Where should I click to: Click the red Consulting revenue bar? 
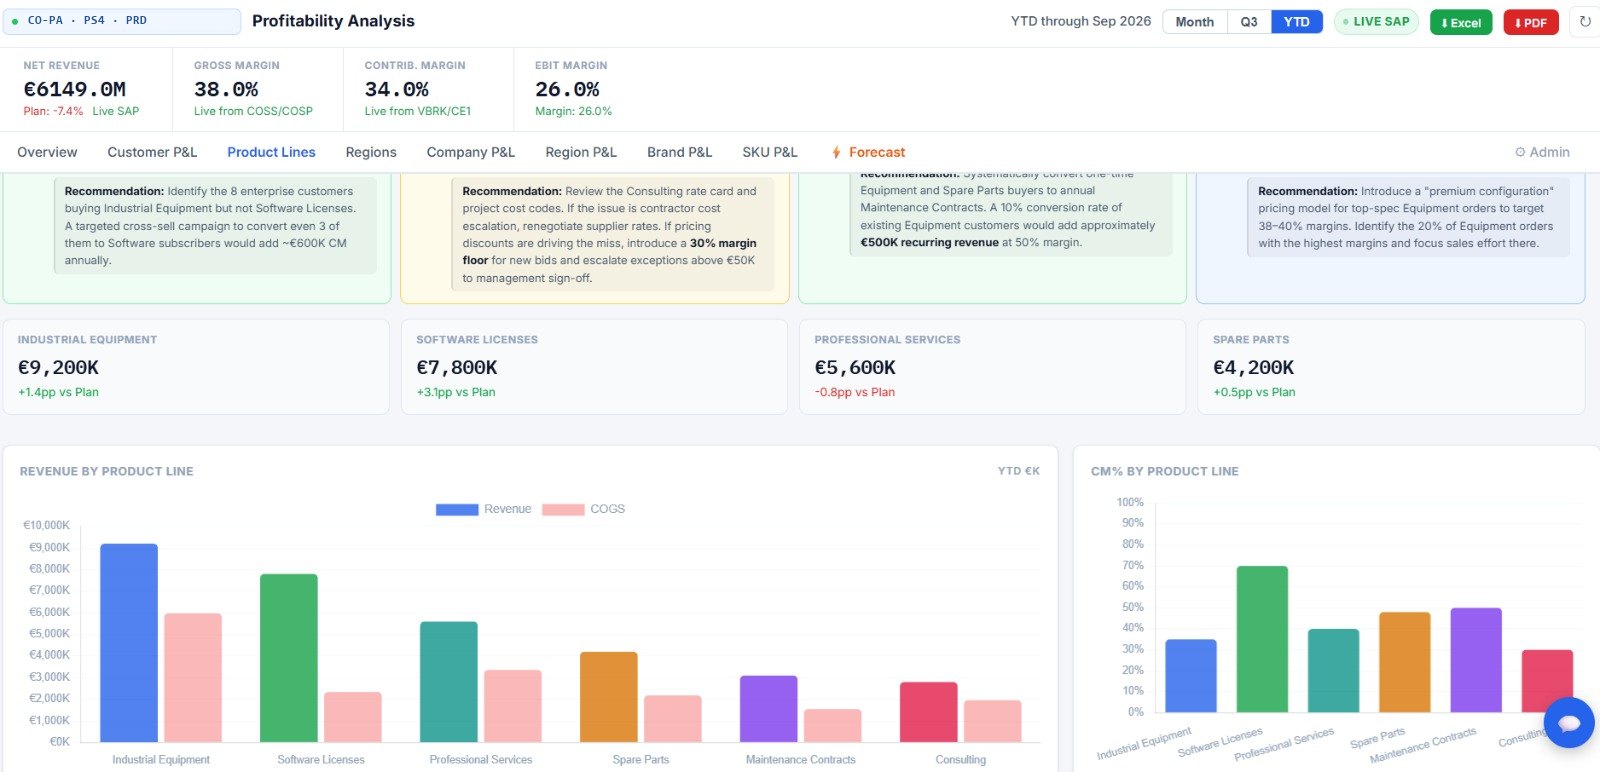(929, 712)
